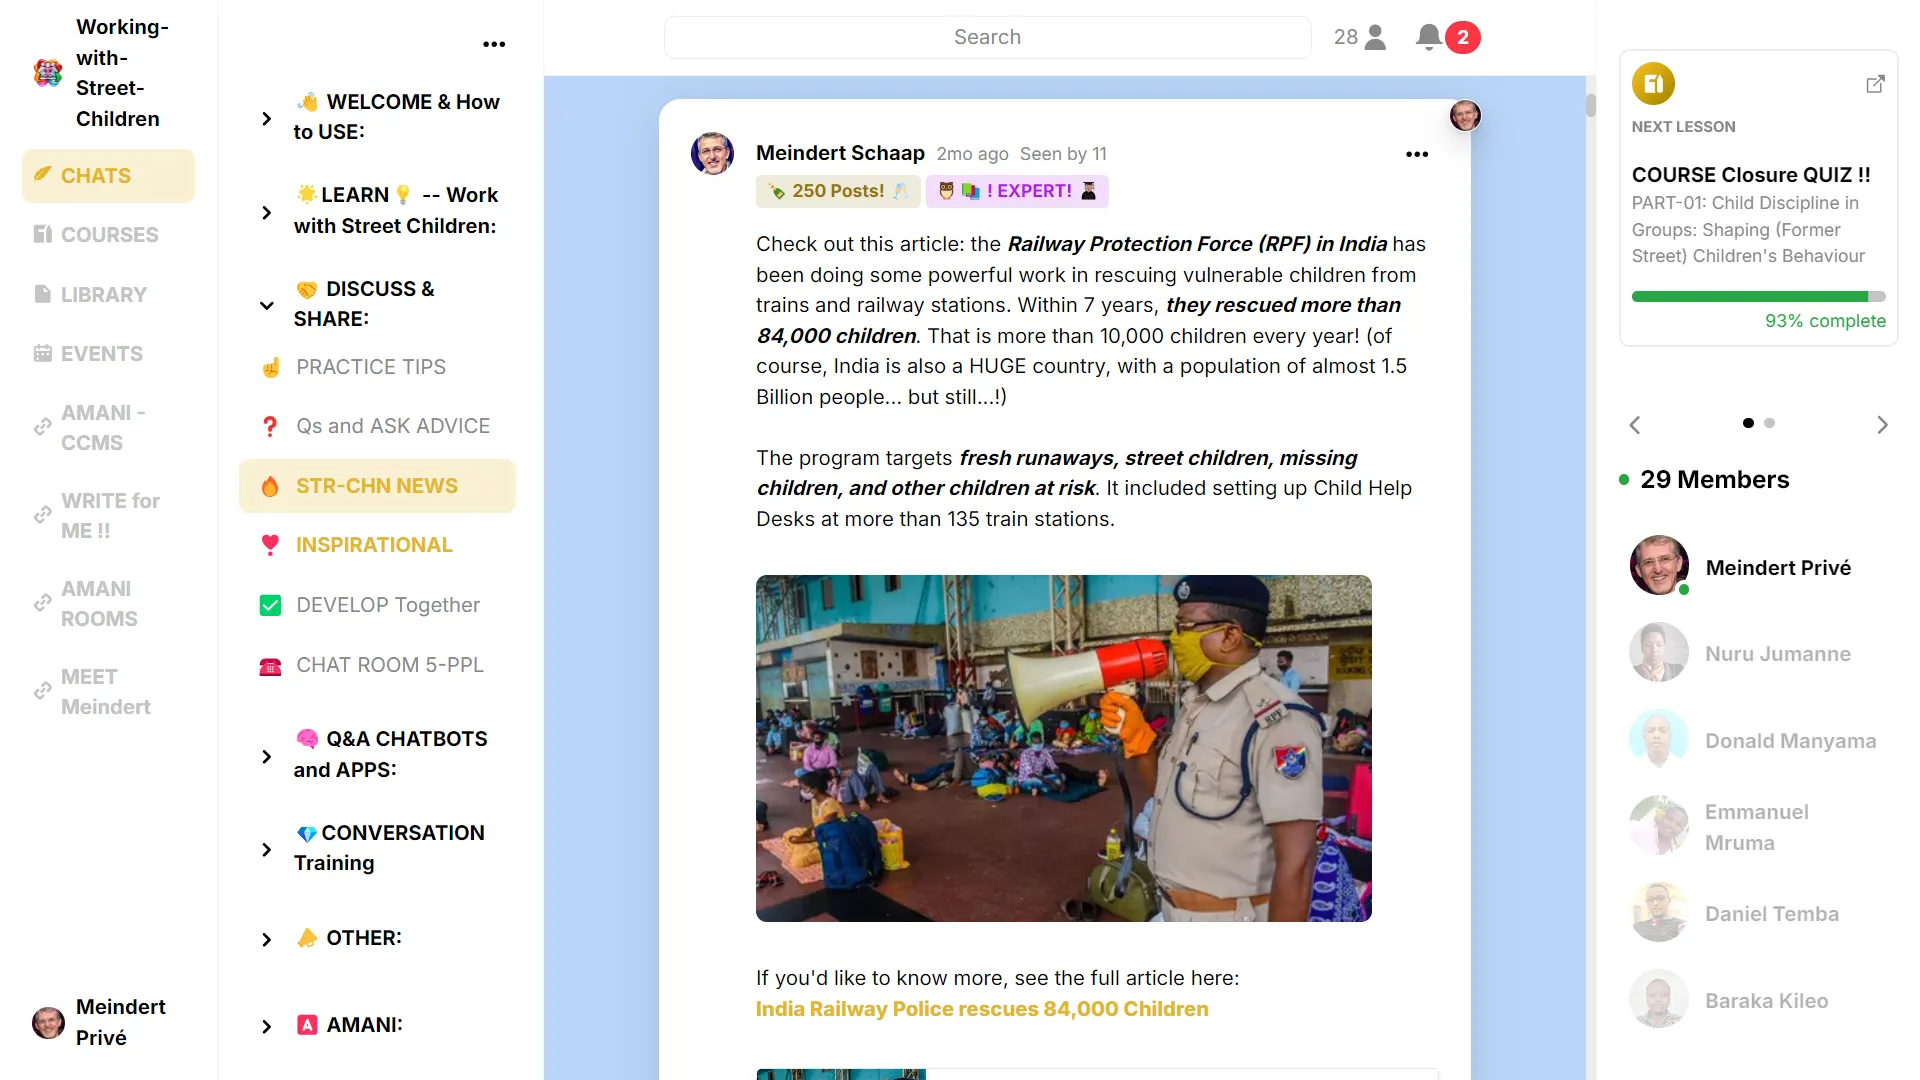This screenshot has height=1080, width=1920.
Task: Open the members count person icon
Action: click(1376, 37)
